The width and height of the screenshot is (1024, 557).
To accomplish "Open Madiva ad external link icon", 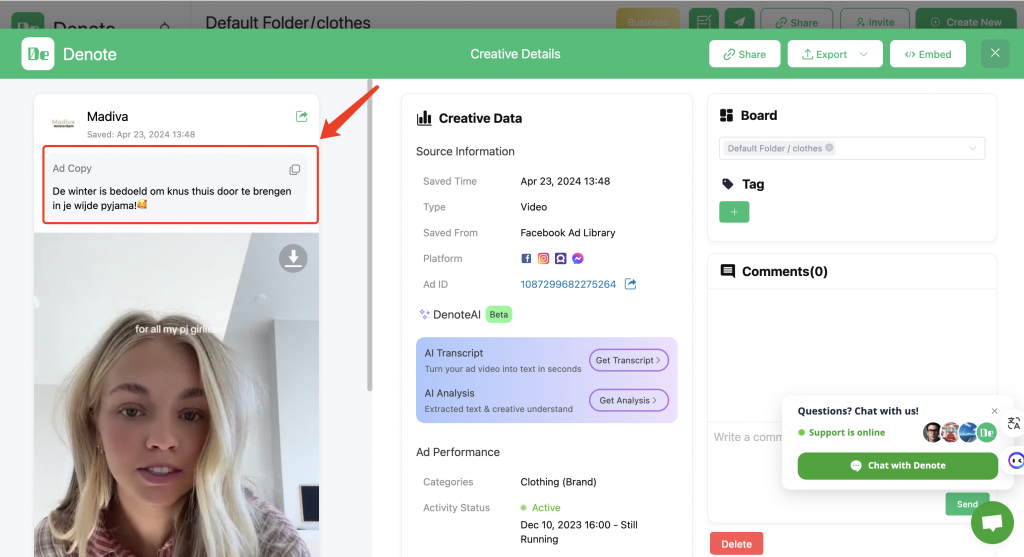I will [301, 116].
